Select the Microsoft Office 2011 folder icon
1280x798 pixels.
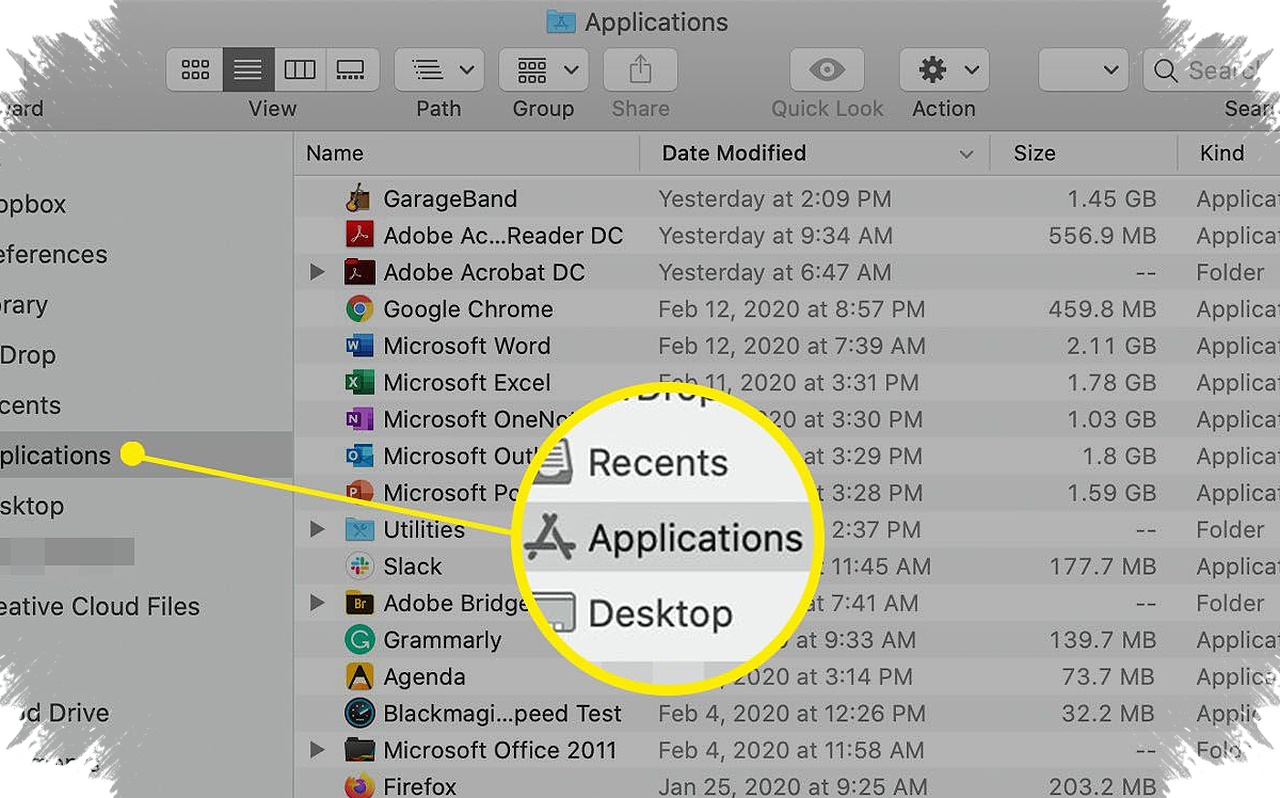pos(359,750)
